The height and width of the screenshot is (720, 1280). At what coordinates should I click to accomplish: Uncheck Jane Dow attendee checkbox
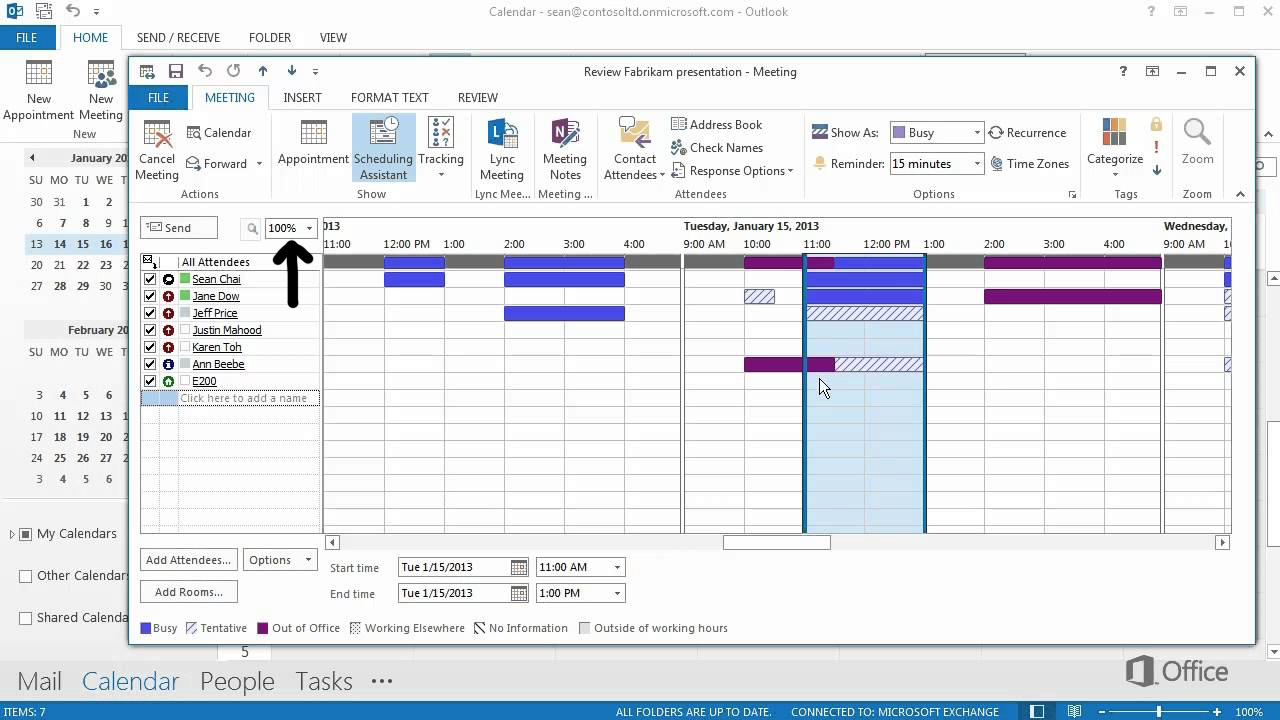point(150,296)
